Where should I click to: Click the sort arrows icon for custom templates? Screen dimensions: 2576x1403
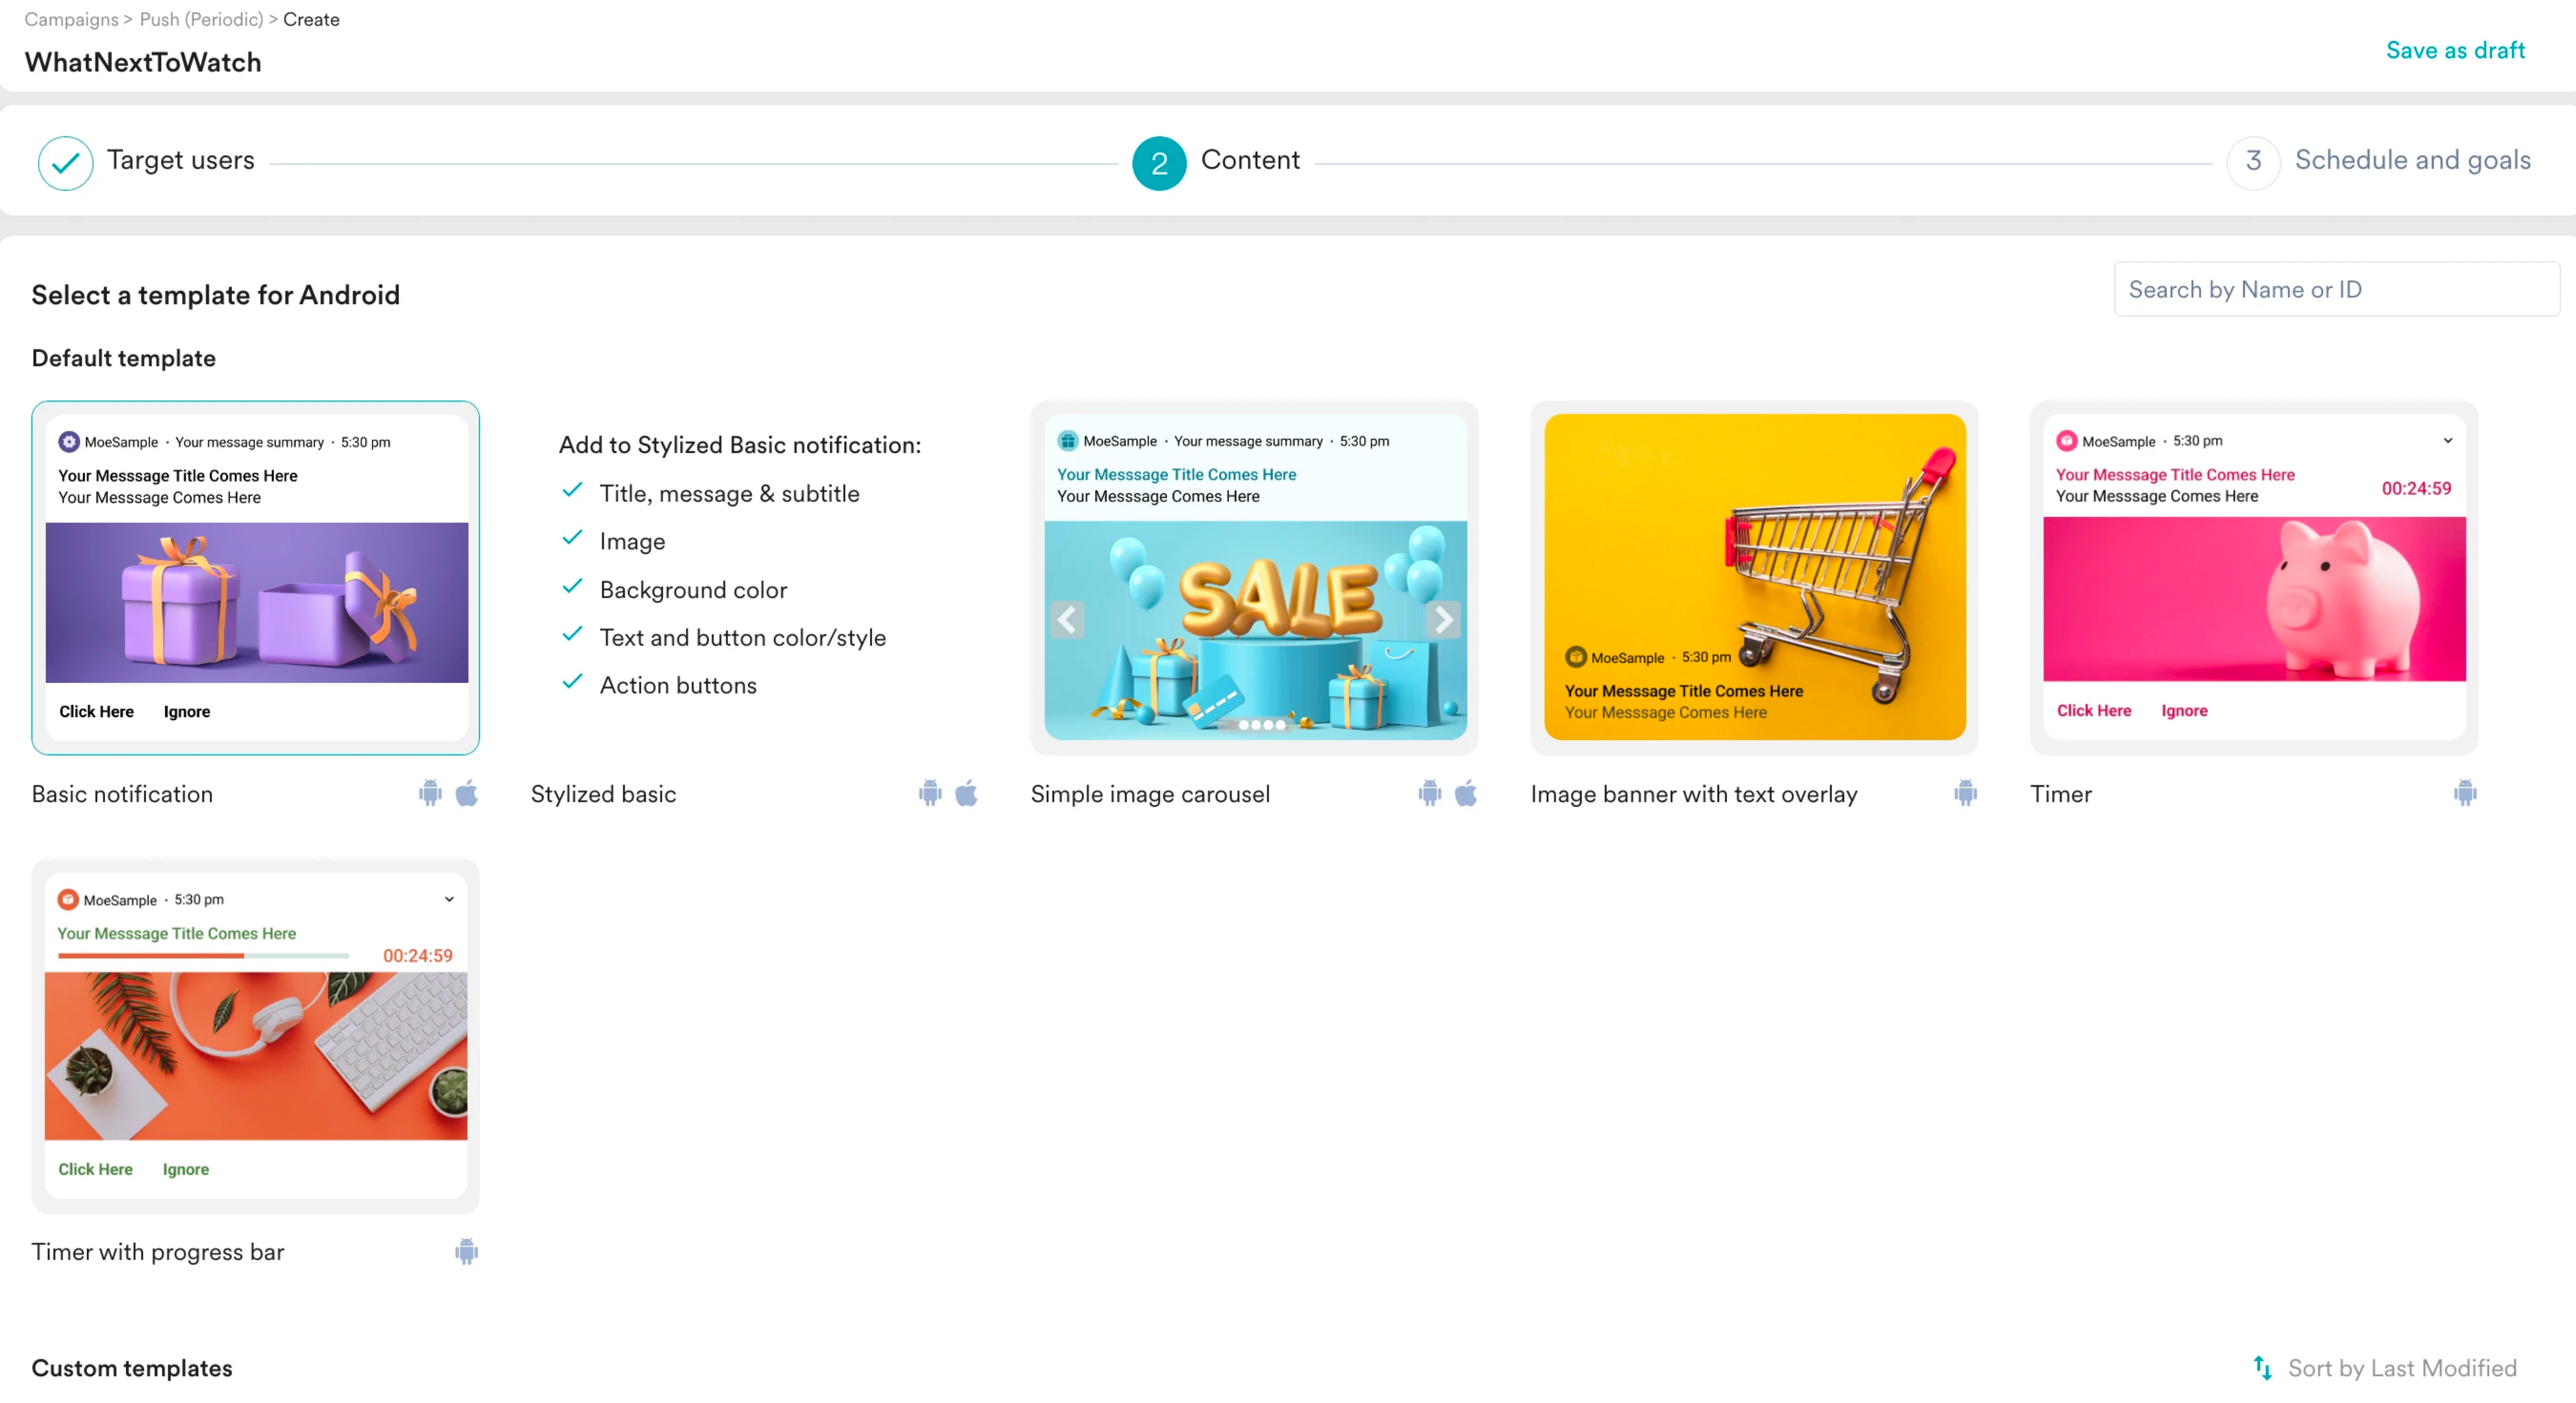point(2263,1367)
